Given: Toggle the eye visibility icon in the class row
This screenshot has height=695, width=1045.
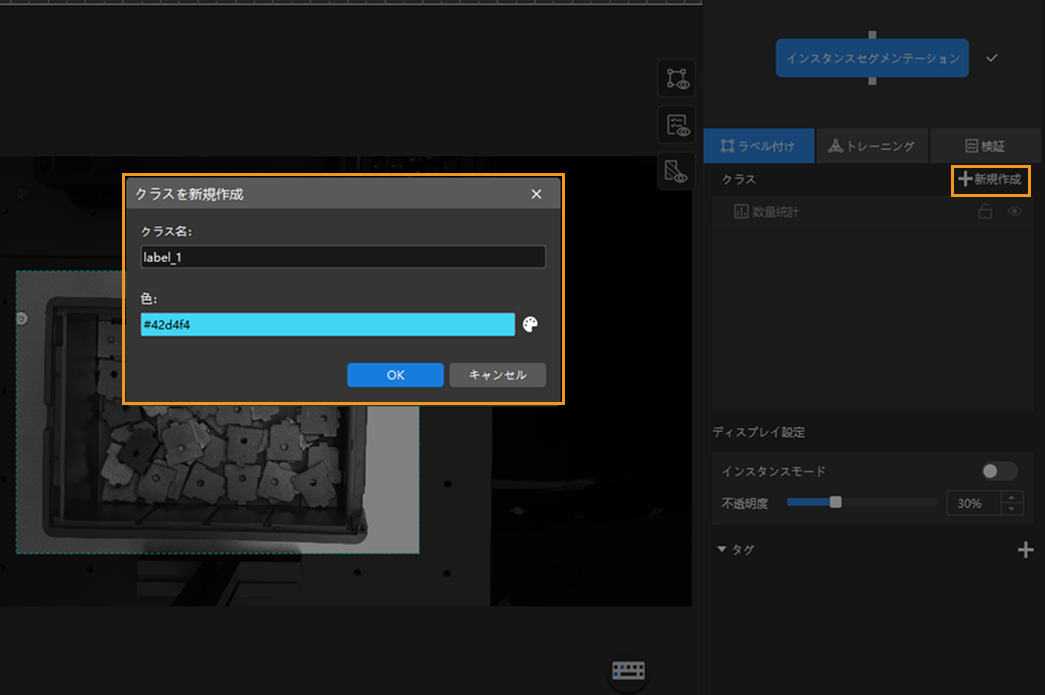Looking at the screenshot, I should click(x=1014, y=212).
